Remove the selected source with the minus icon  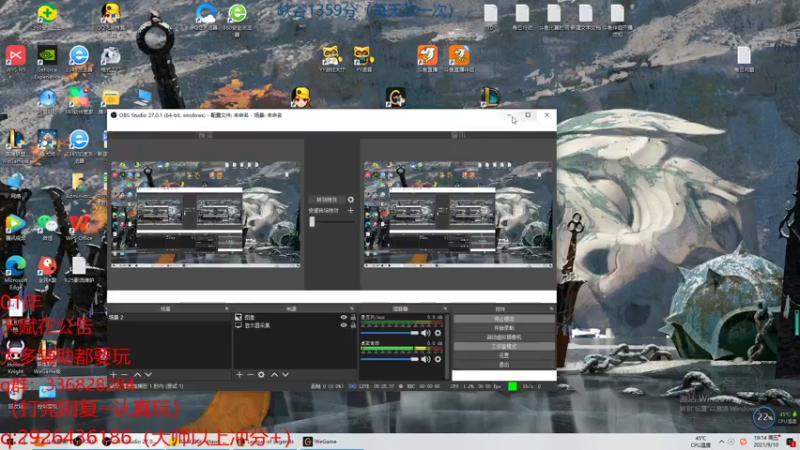(250, 374)
